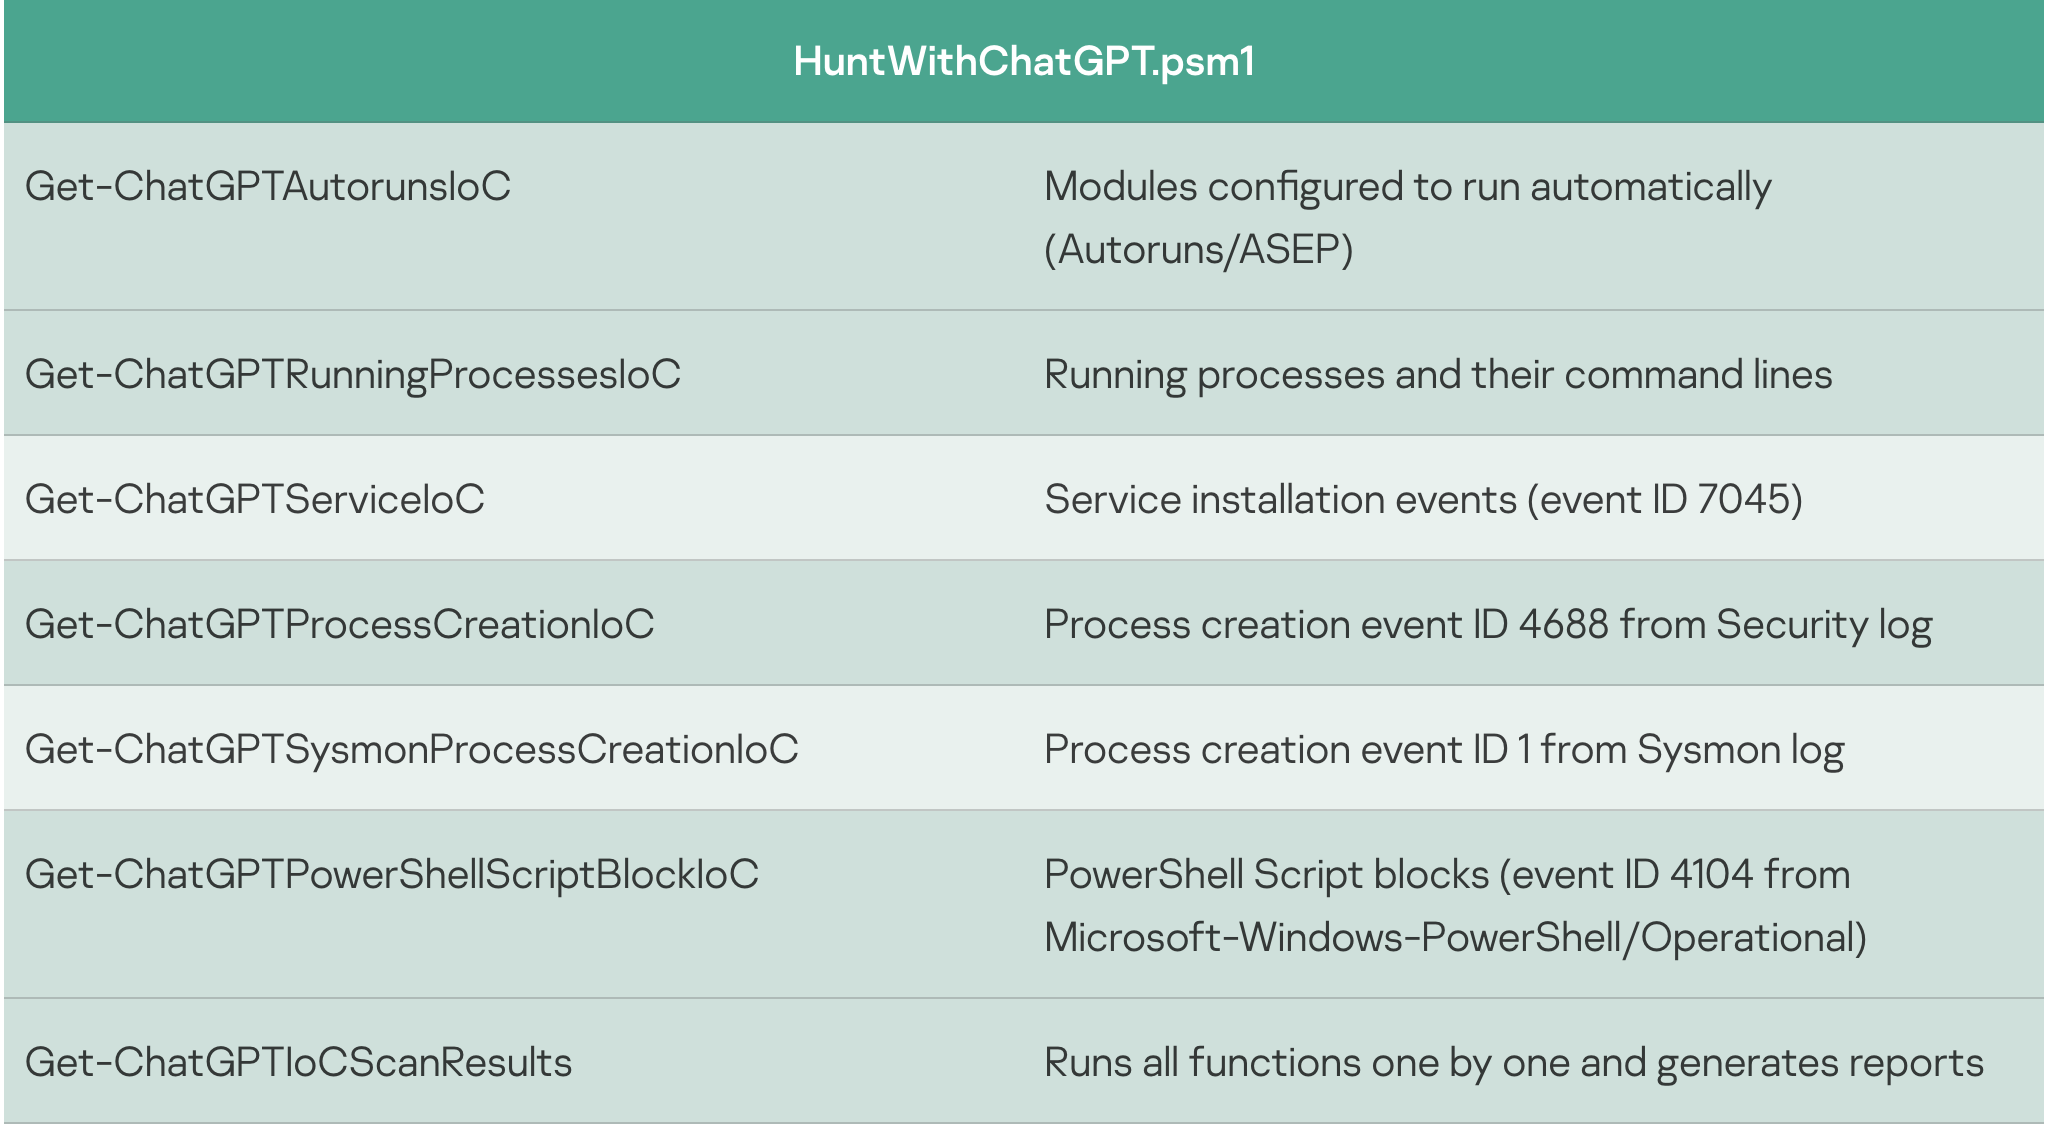2054x1130 pixels.
Task: Click the HuntWithChatGPT.psm1 table header
Action: pos(1024,62)
